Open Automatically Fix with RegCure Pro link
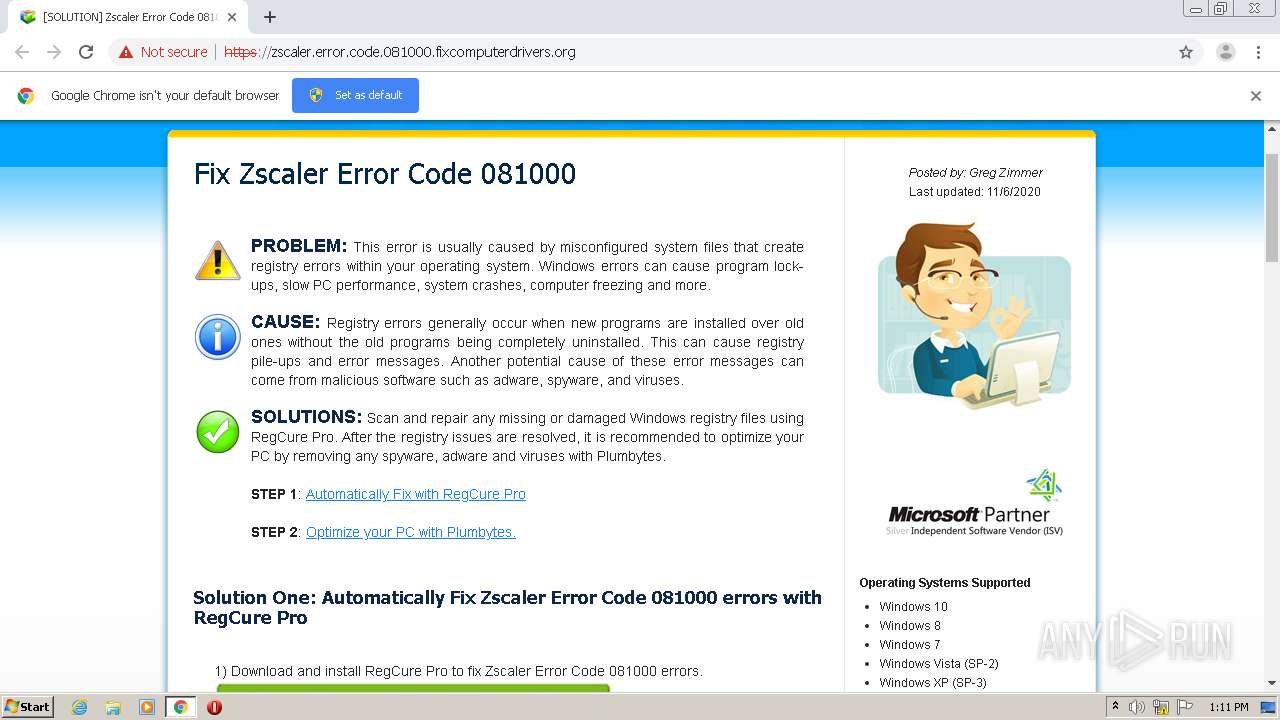This screenshot has width=1280, height=720. pyautogui.click(x=416, y=494)
